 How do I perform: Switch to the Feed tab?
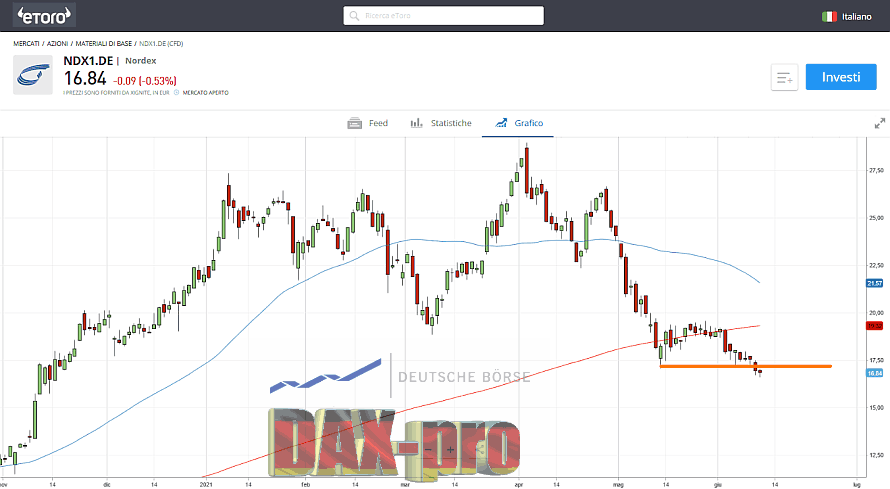[x=368, y=123]
